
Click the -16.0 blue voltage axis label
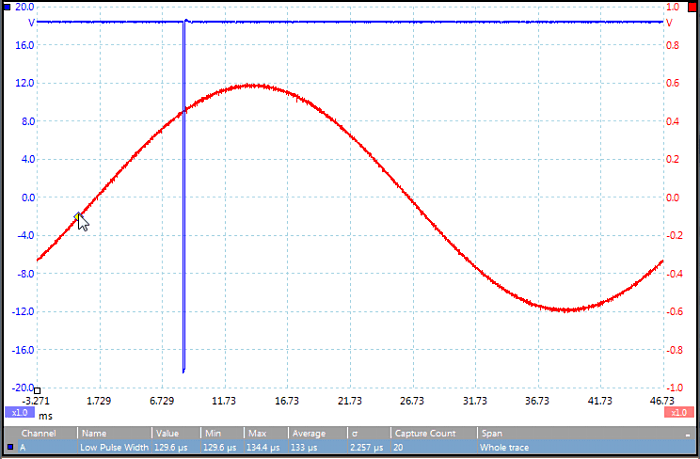[x=23, y=350]
